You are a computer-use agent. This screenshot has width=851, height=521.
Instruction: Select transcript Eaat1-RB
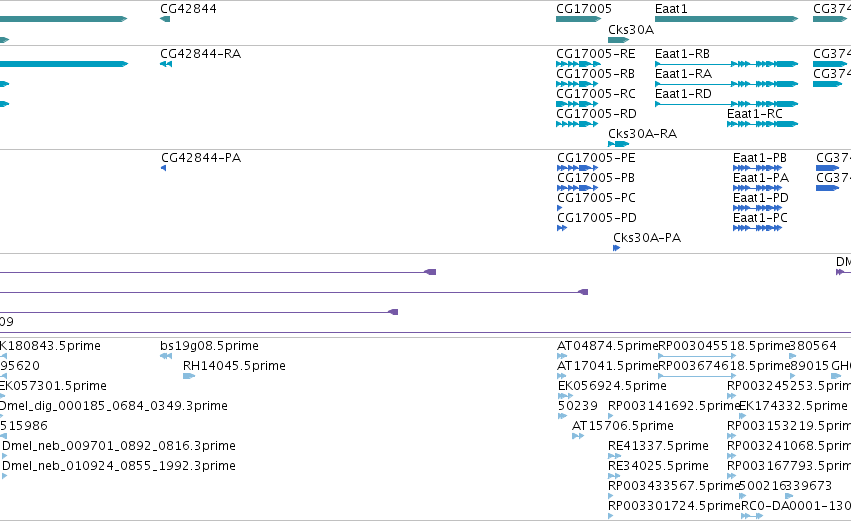click(682, 54)
